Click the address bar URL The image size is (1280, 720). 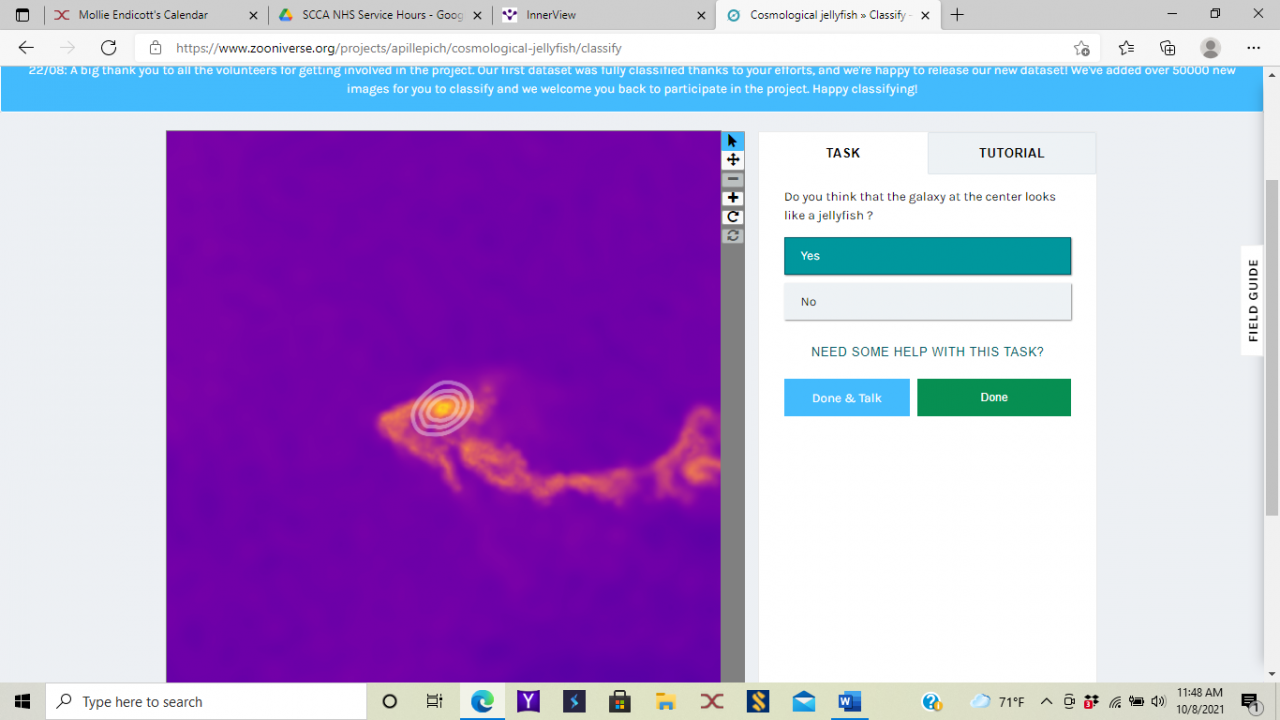pyautogui.click(x=398, y=48)
